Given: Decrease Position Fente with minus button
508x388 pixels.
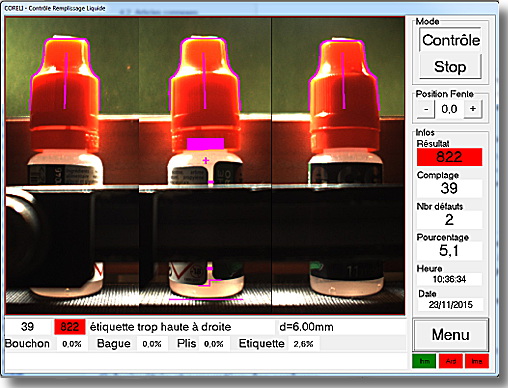Looking at the screenshot, I should (x=426, y=109).
